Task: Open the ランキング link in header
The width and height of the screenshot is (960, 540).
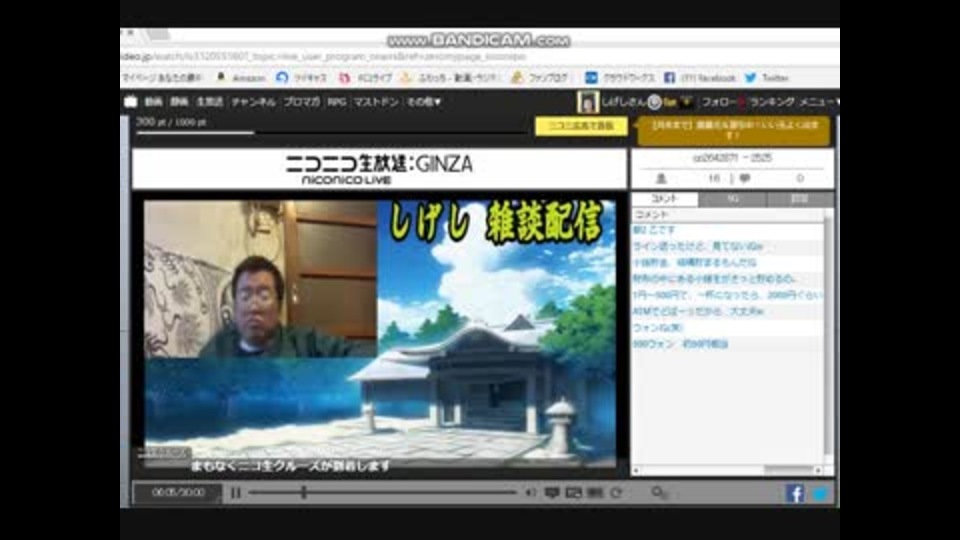Action: point(771,102)
